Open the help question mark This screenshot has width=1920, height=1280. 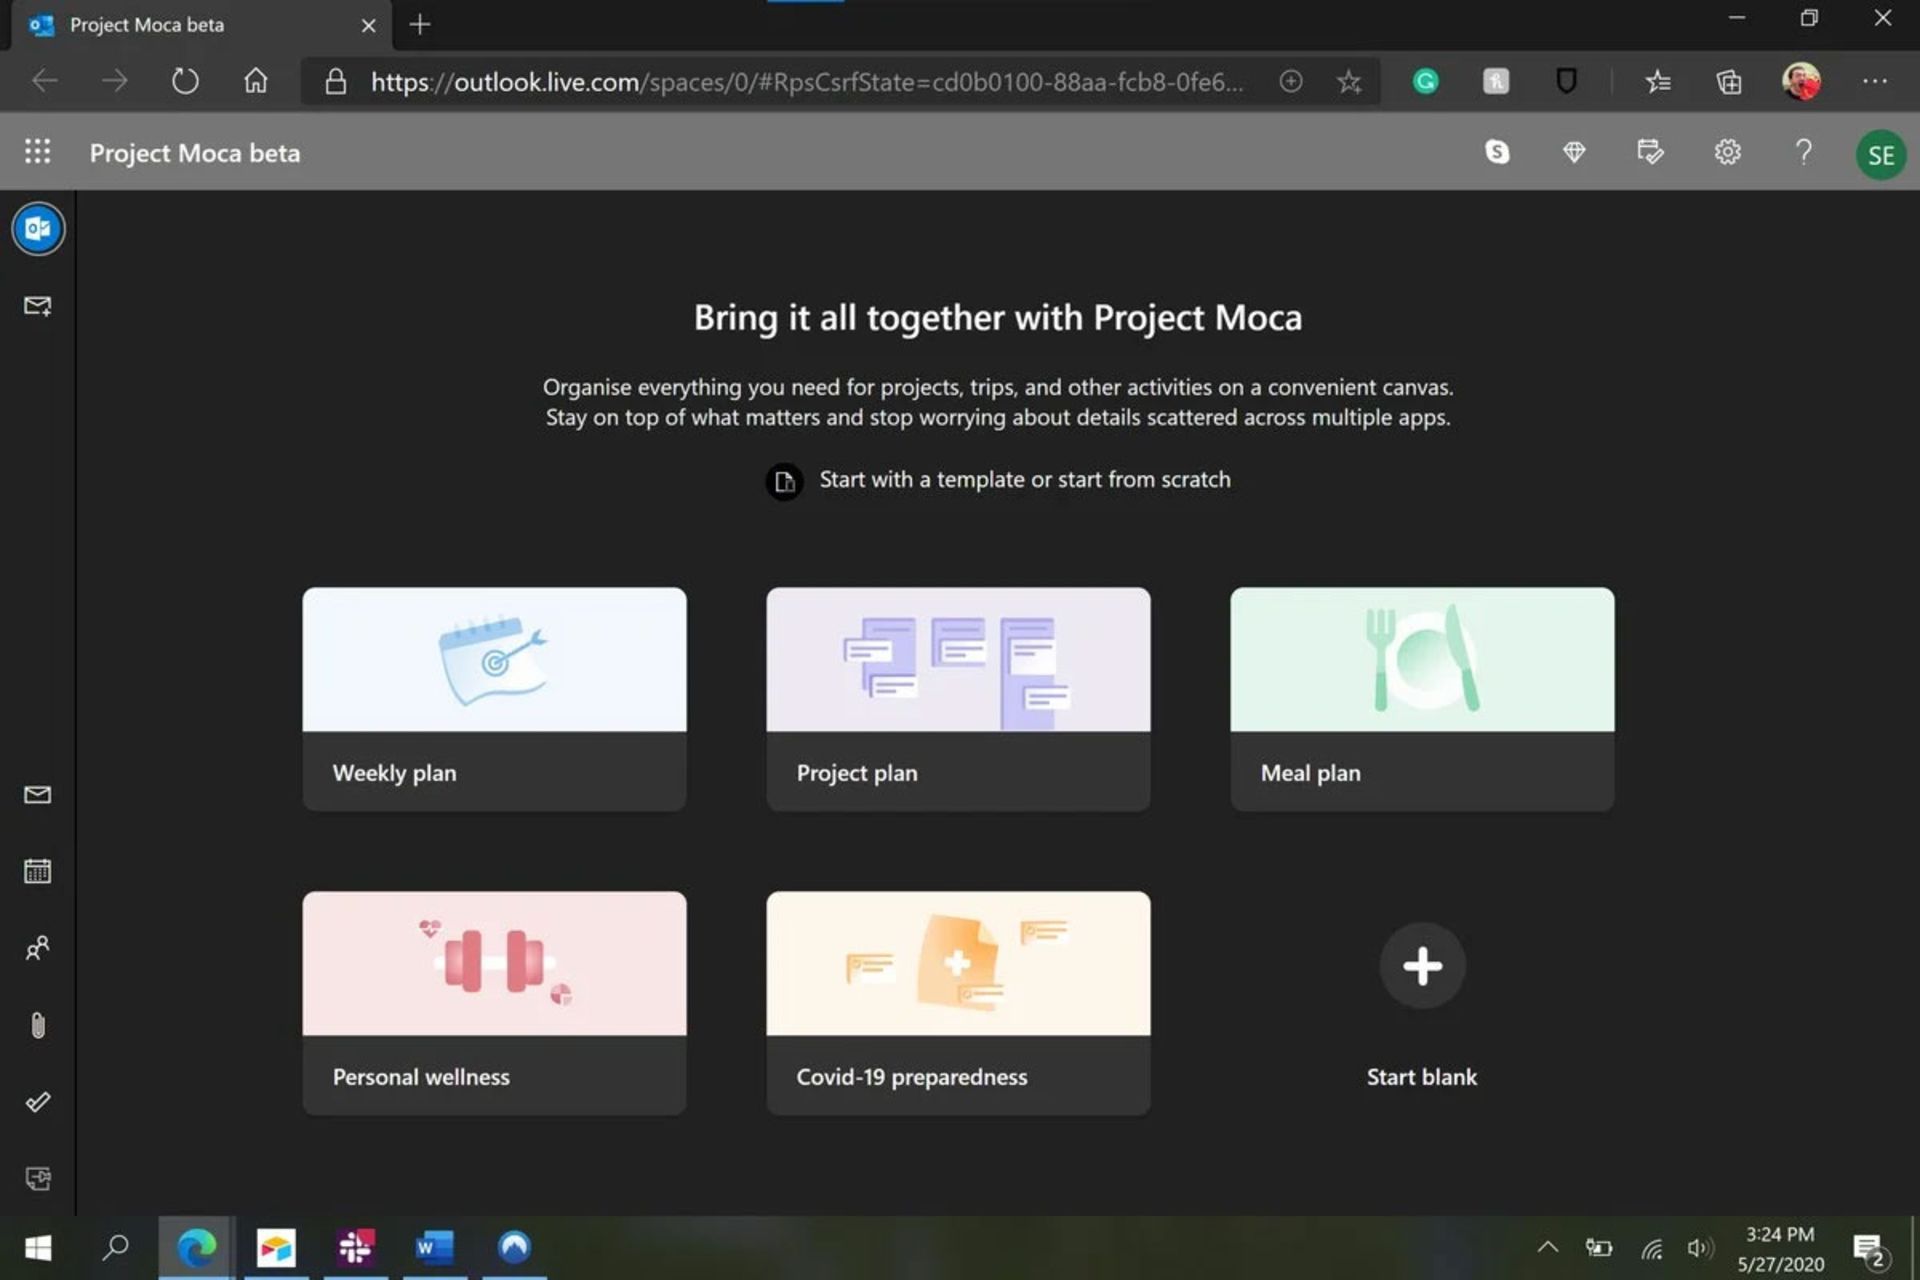(1803, 152)
